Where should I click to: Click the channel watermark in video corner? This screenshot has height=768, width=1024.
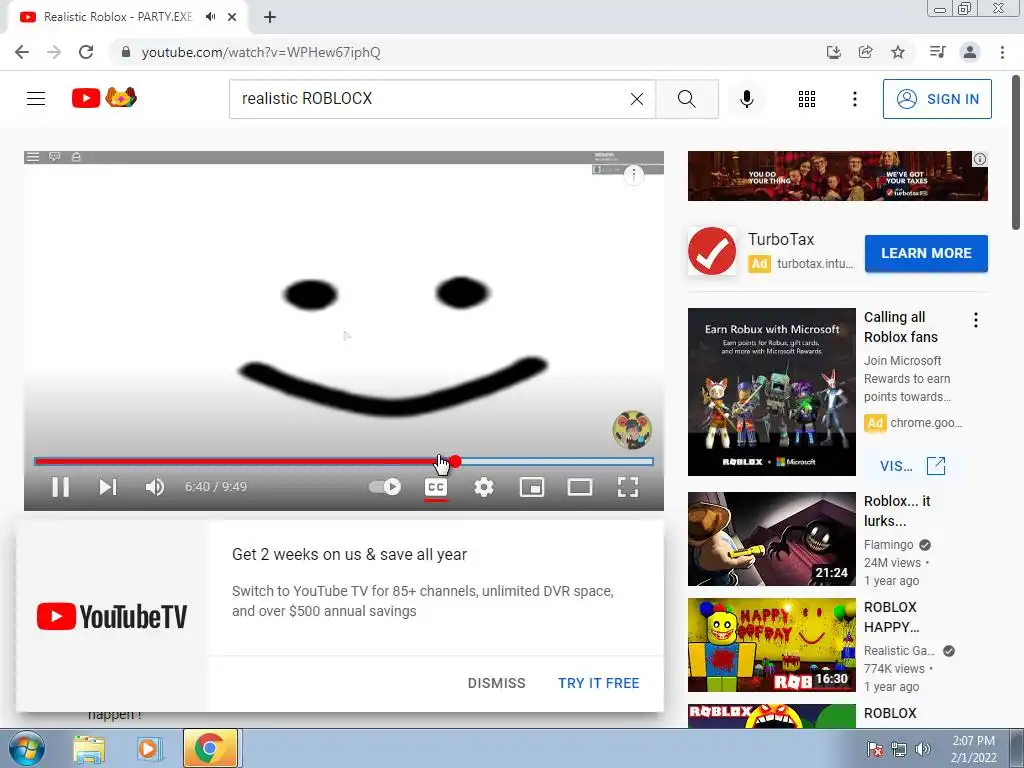click(632, 430)
